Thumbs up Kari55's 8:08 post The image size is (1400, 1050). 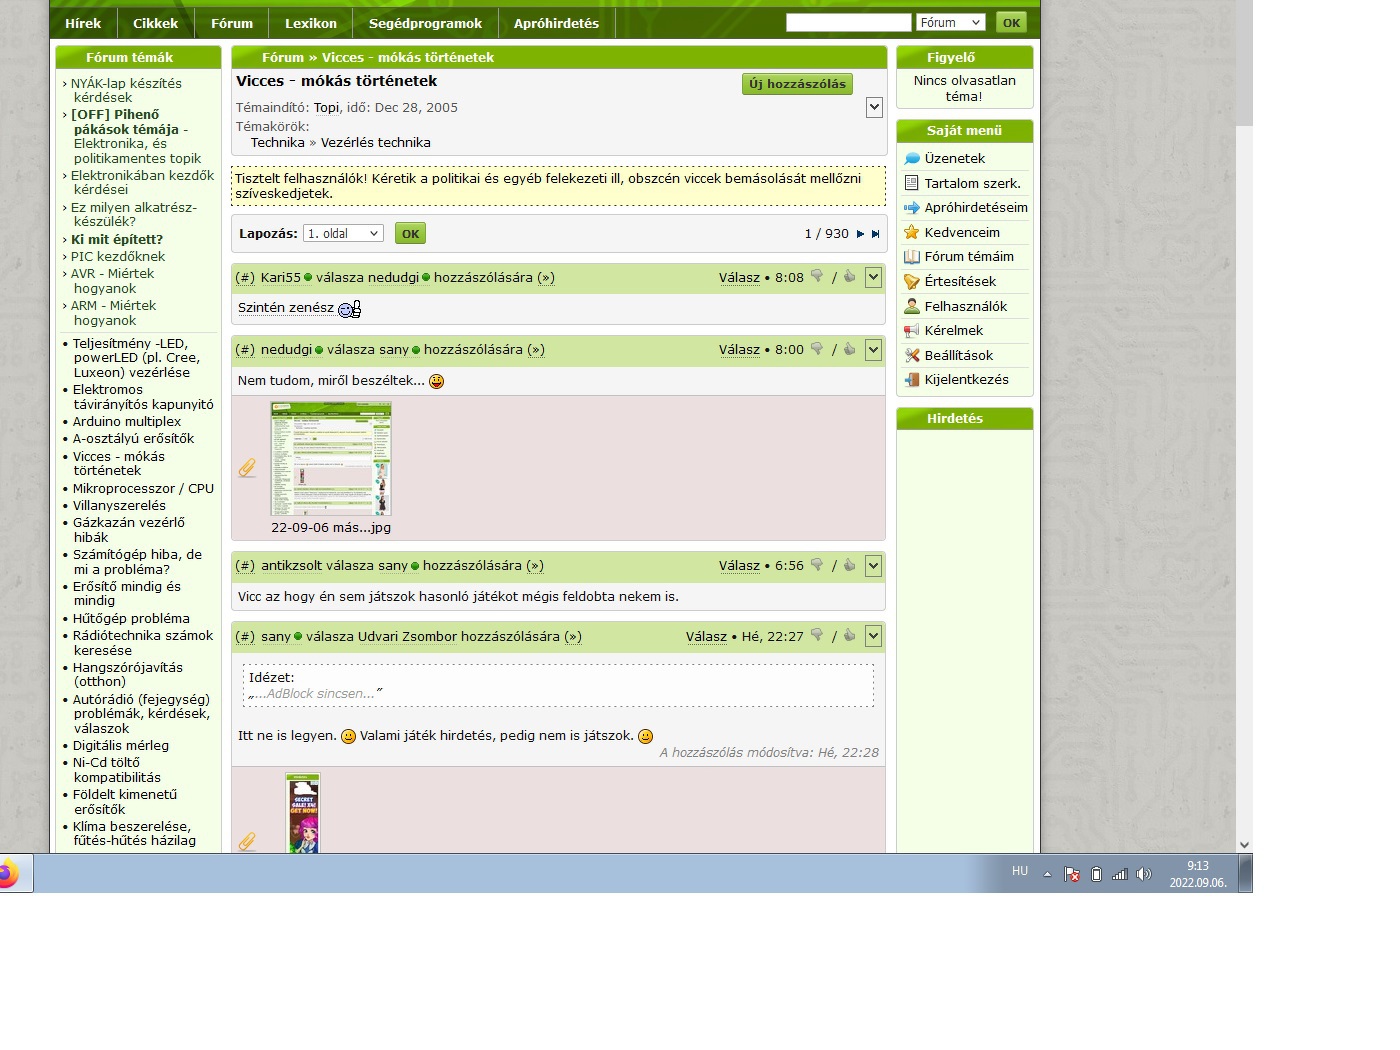(849, 277)
